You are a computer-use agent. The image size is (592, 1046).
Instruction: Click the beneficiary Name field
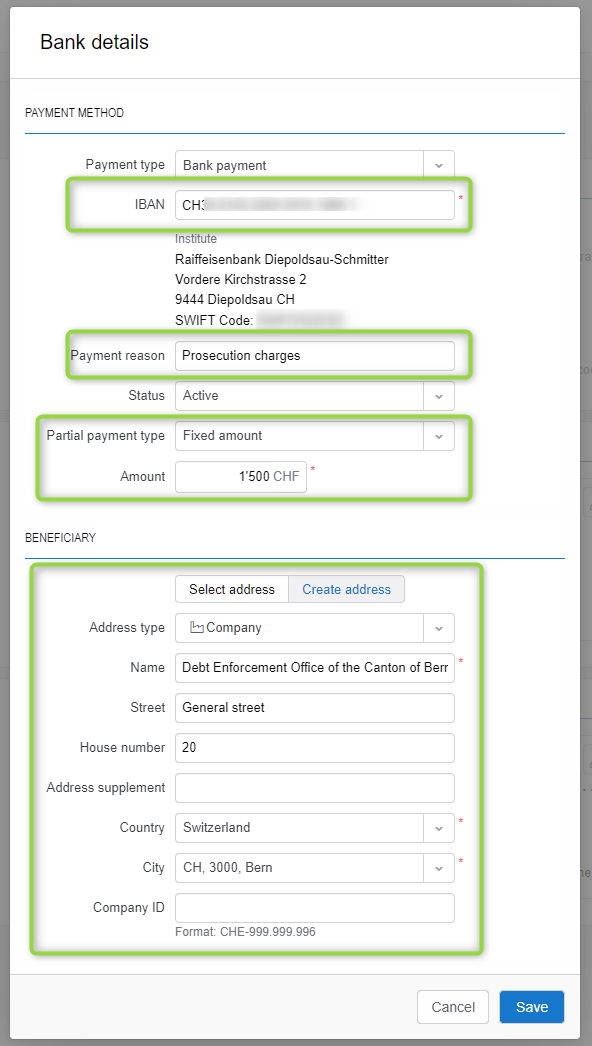click(x=315, y=668)
